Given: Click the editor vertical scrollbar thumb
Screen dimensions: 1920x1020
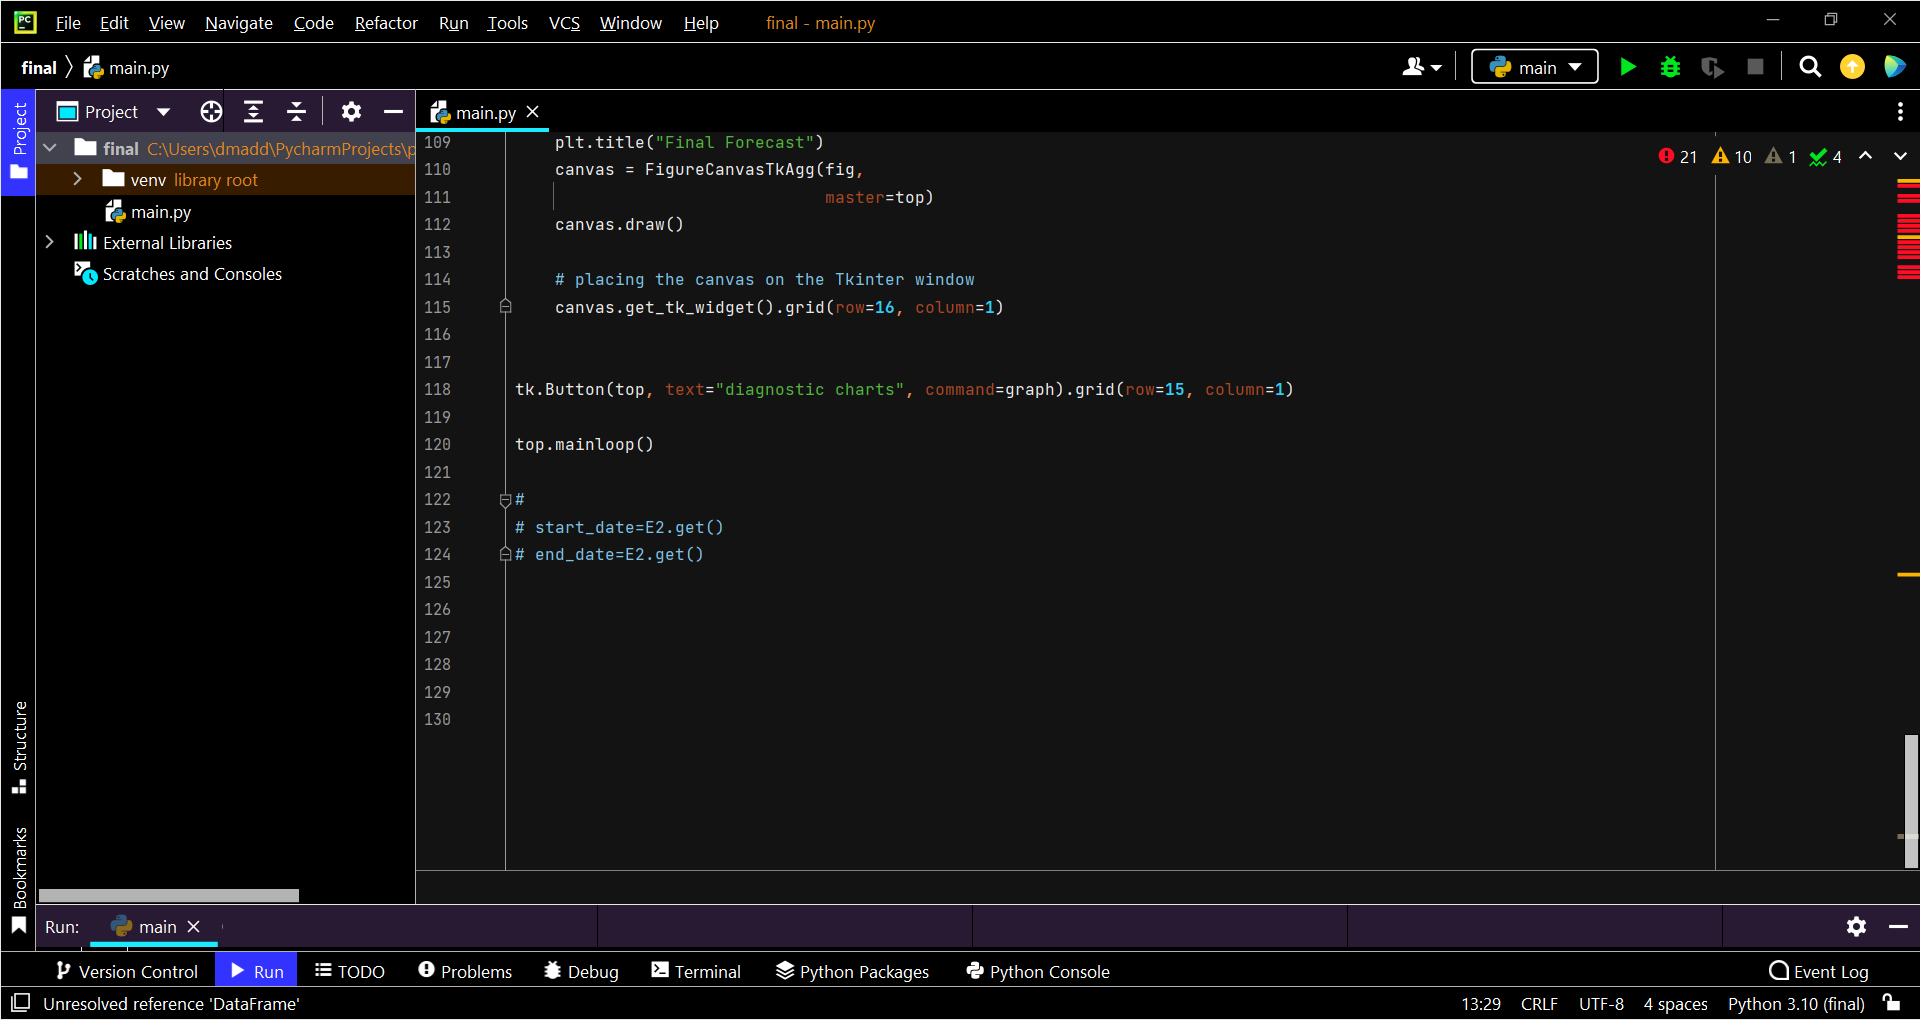Looking at the screenshot, I should 1911,800.
